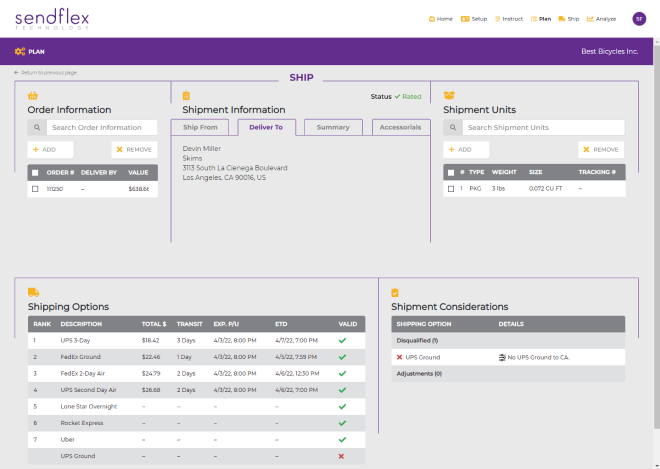Open the Home page from top navigation
660x469 pixels.
click(441, 19)
